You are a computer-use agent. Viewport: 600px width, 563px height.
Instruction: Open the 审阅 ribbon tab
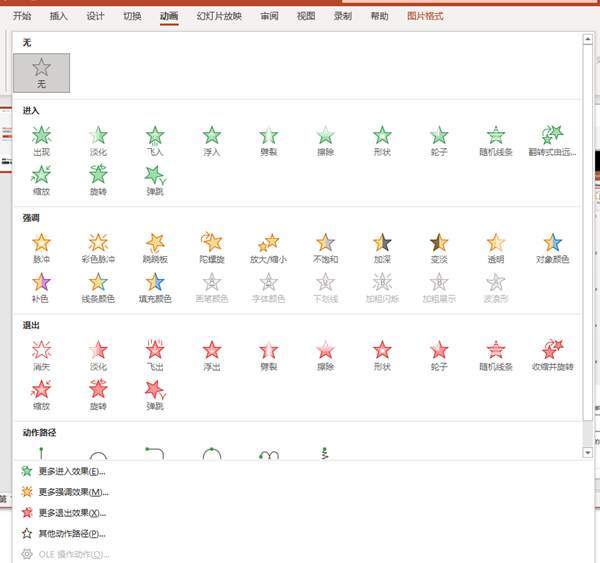pyautogui.click(x=269, y=16)
